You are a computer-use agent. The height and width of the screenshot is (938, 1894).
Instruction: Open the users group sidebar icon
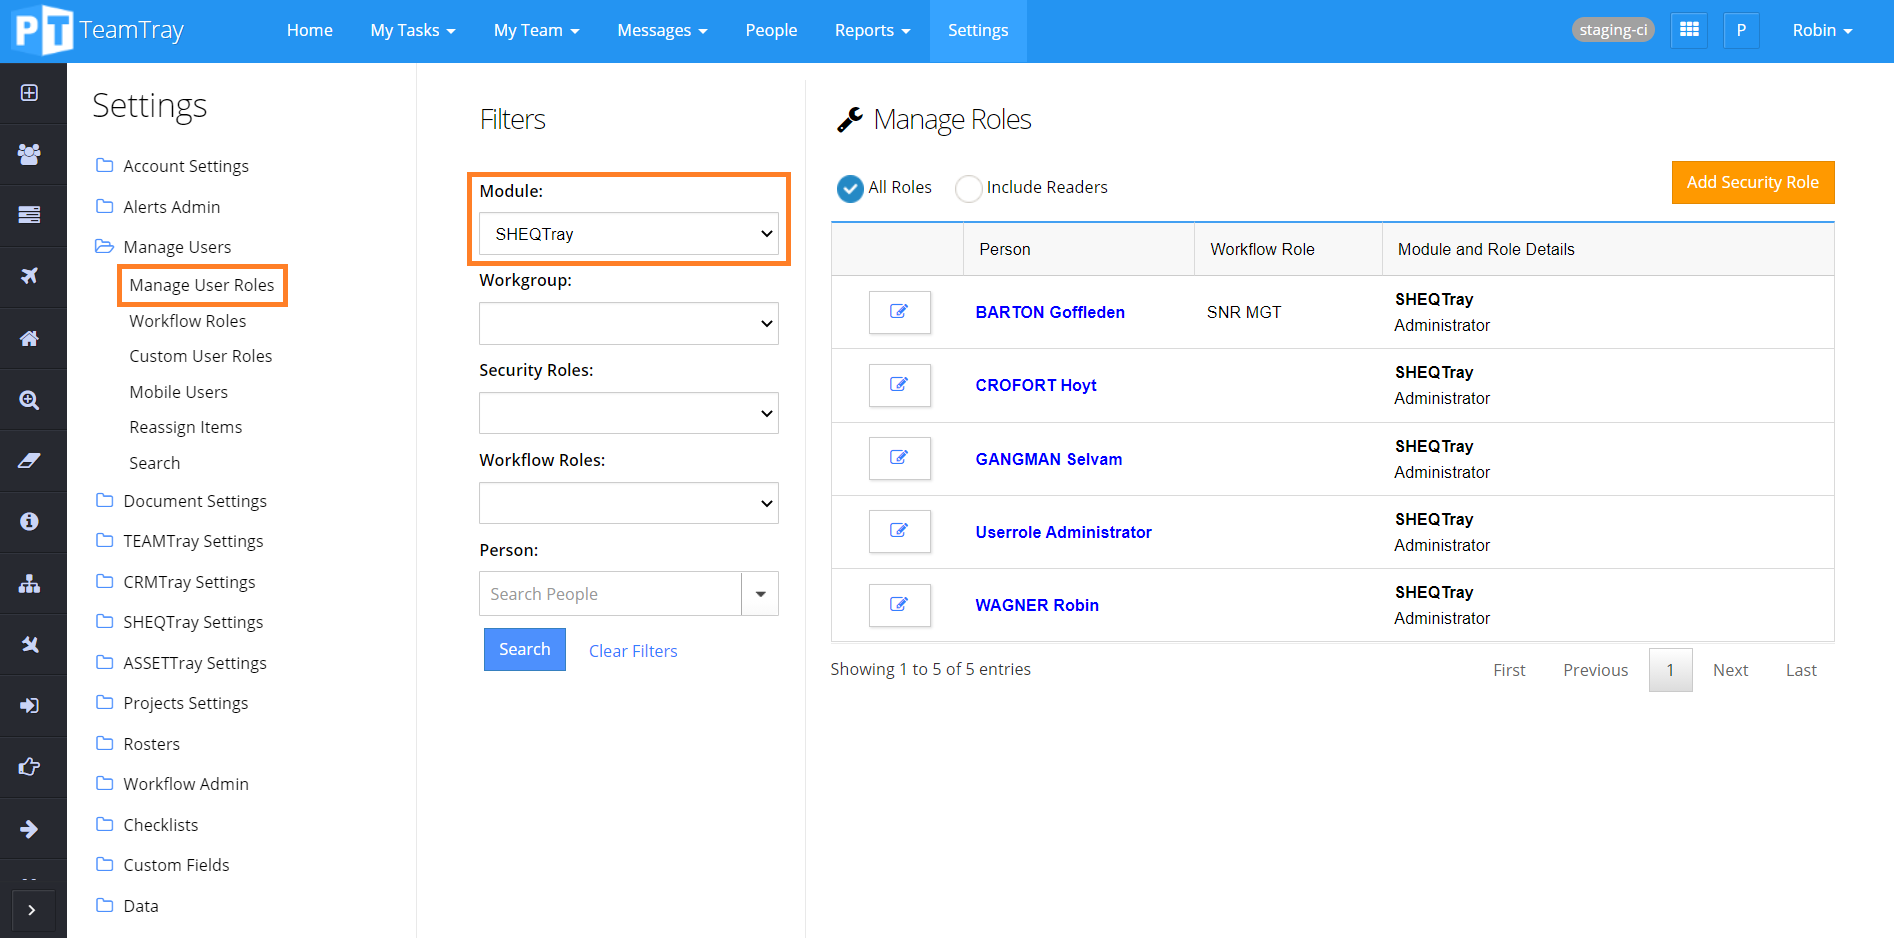click(30, 154)
